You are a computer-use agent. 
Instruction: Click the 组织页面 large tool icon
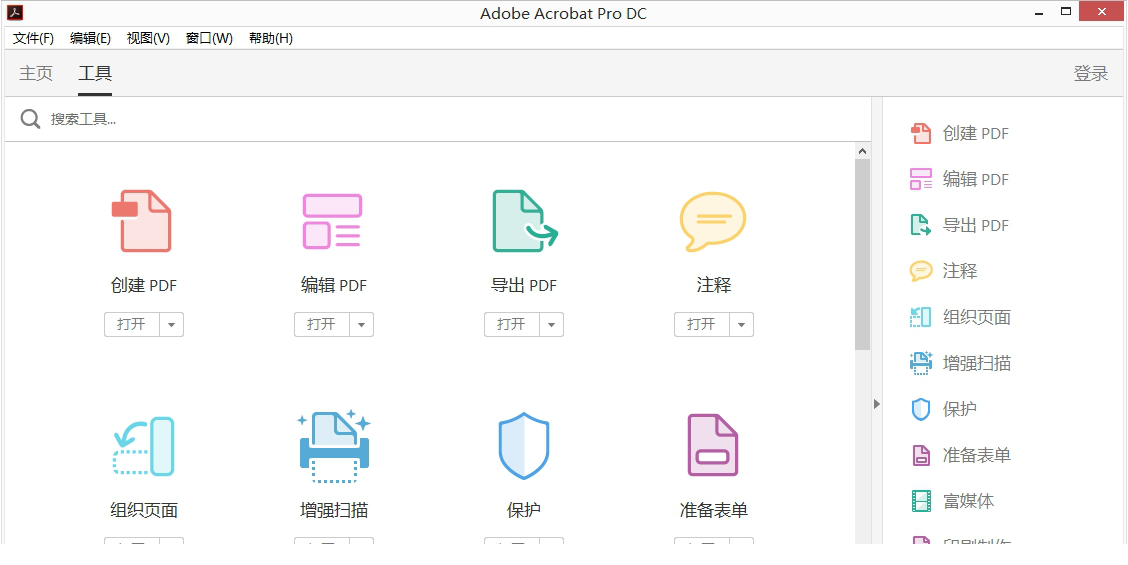[144, 446]
